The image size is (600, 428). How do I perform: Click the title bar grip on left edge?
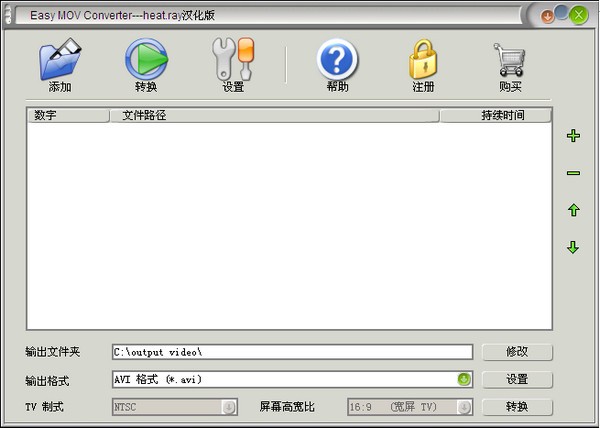pyautogui.click(x=8, y=15)
